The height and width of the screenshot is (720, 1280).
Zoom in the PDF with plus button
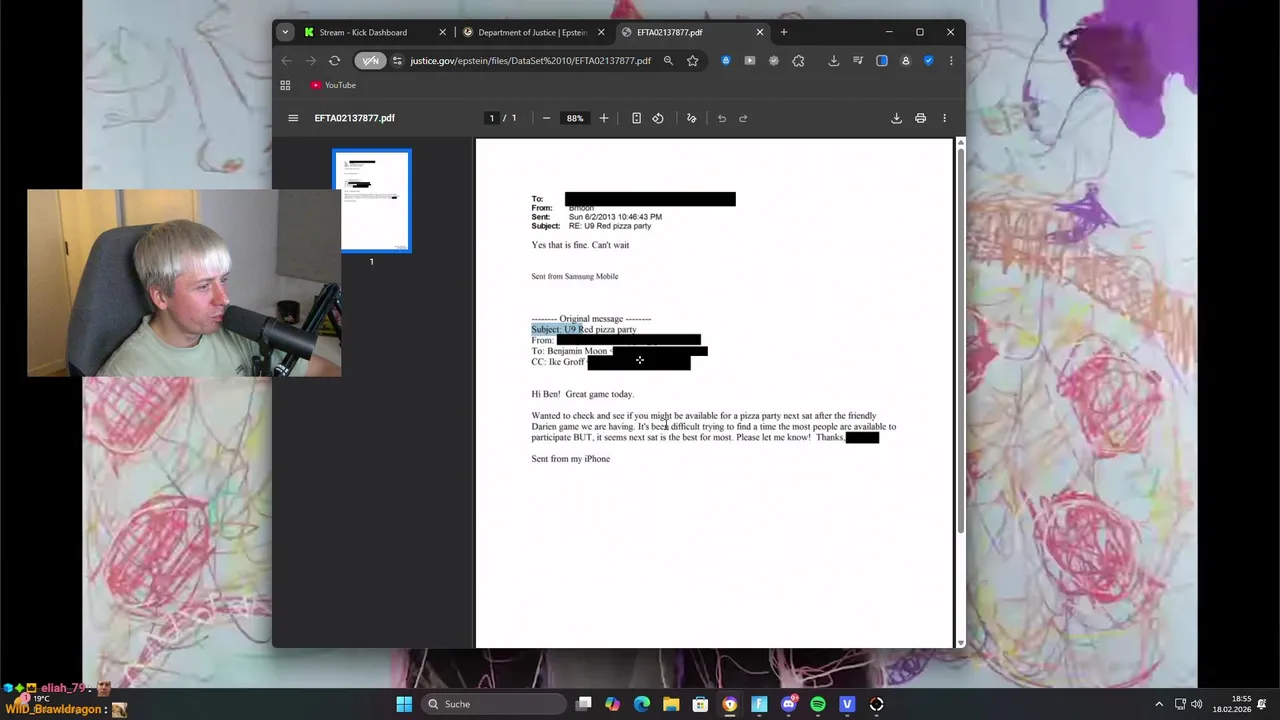click(x=604, y=118)
